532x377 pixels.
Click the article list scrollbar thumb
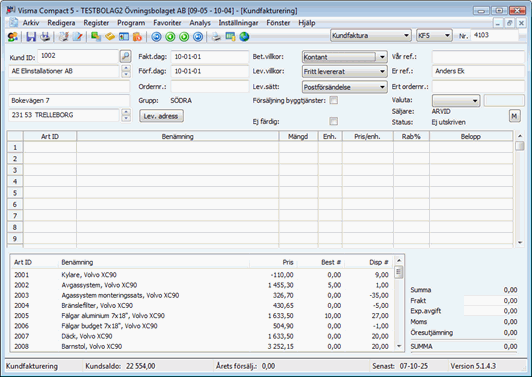coord(399,272)
